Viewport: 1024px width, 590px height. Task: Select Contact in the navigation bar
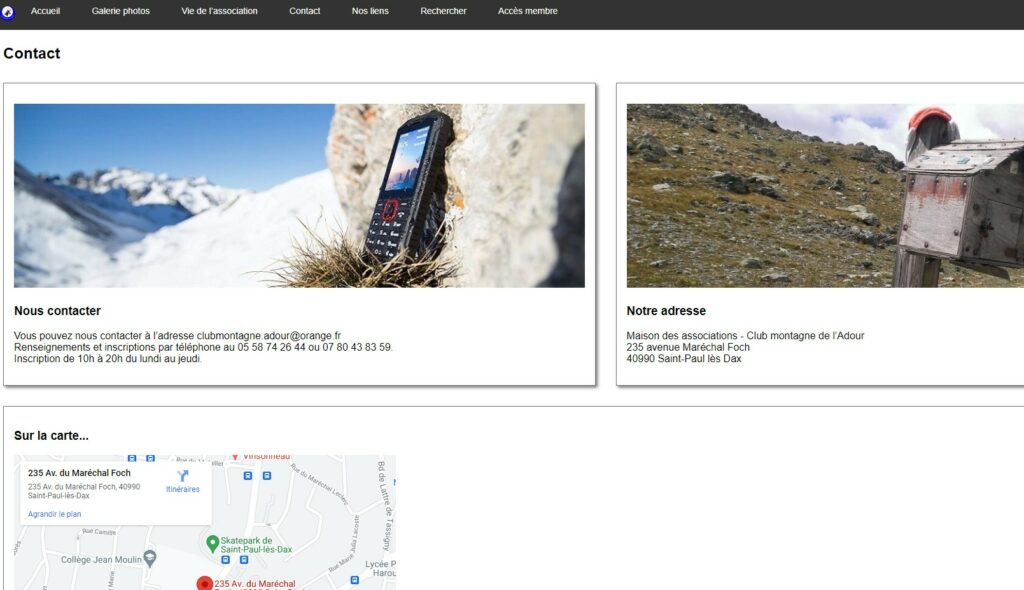point(304,11)
